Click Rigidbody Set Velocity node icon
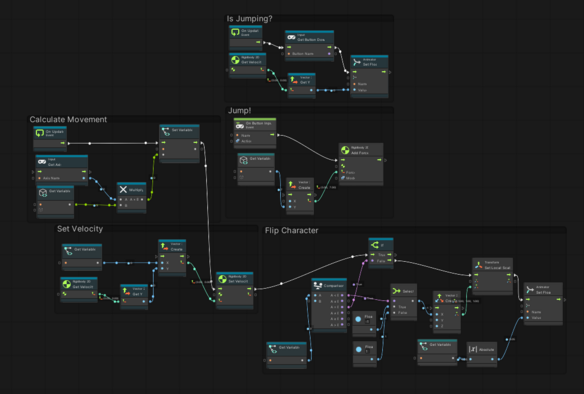Viewport: 584px width, 394px height. coord(222,279)
